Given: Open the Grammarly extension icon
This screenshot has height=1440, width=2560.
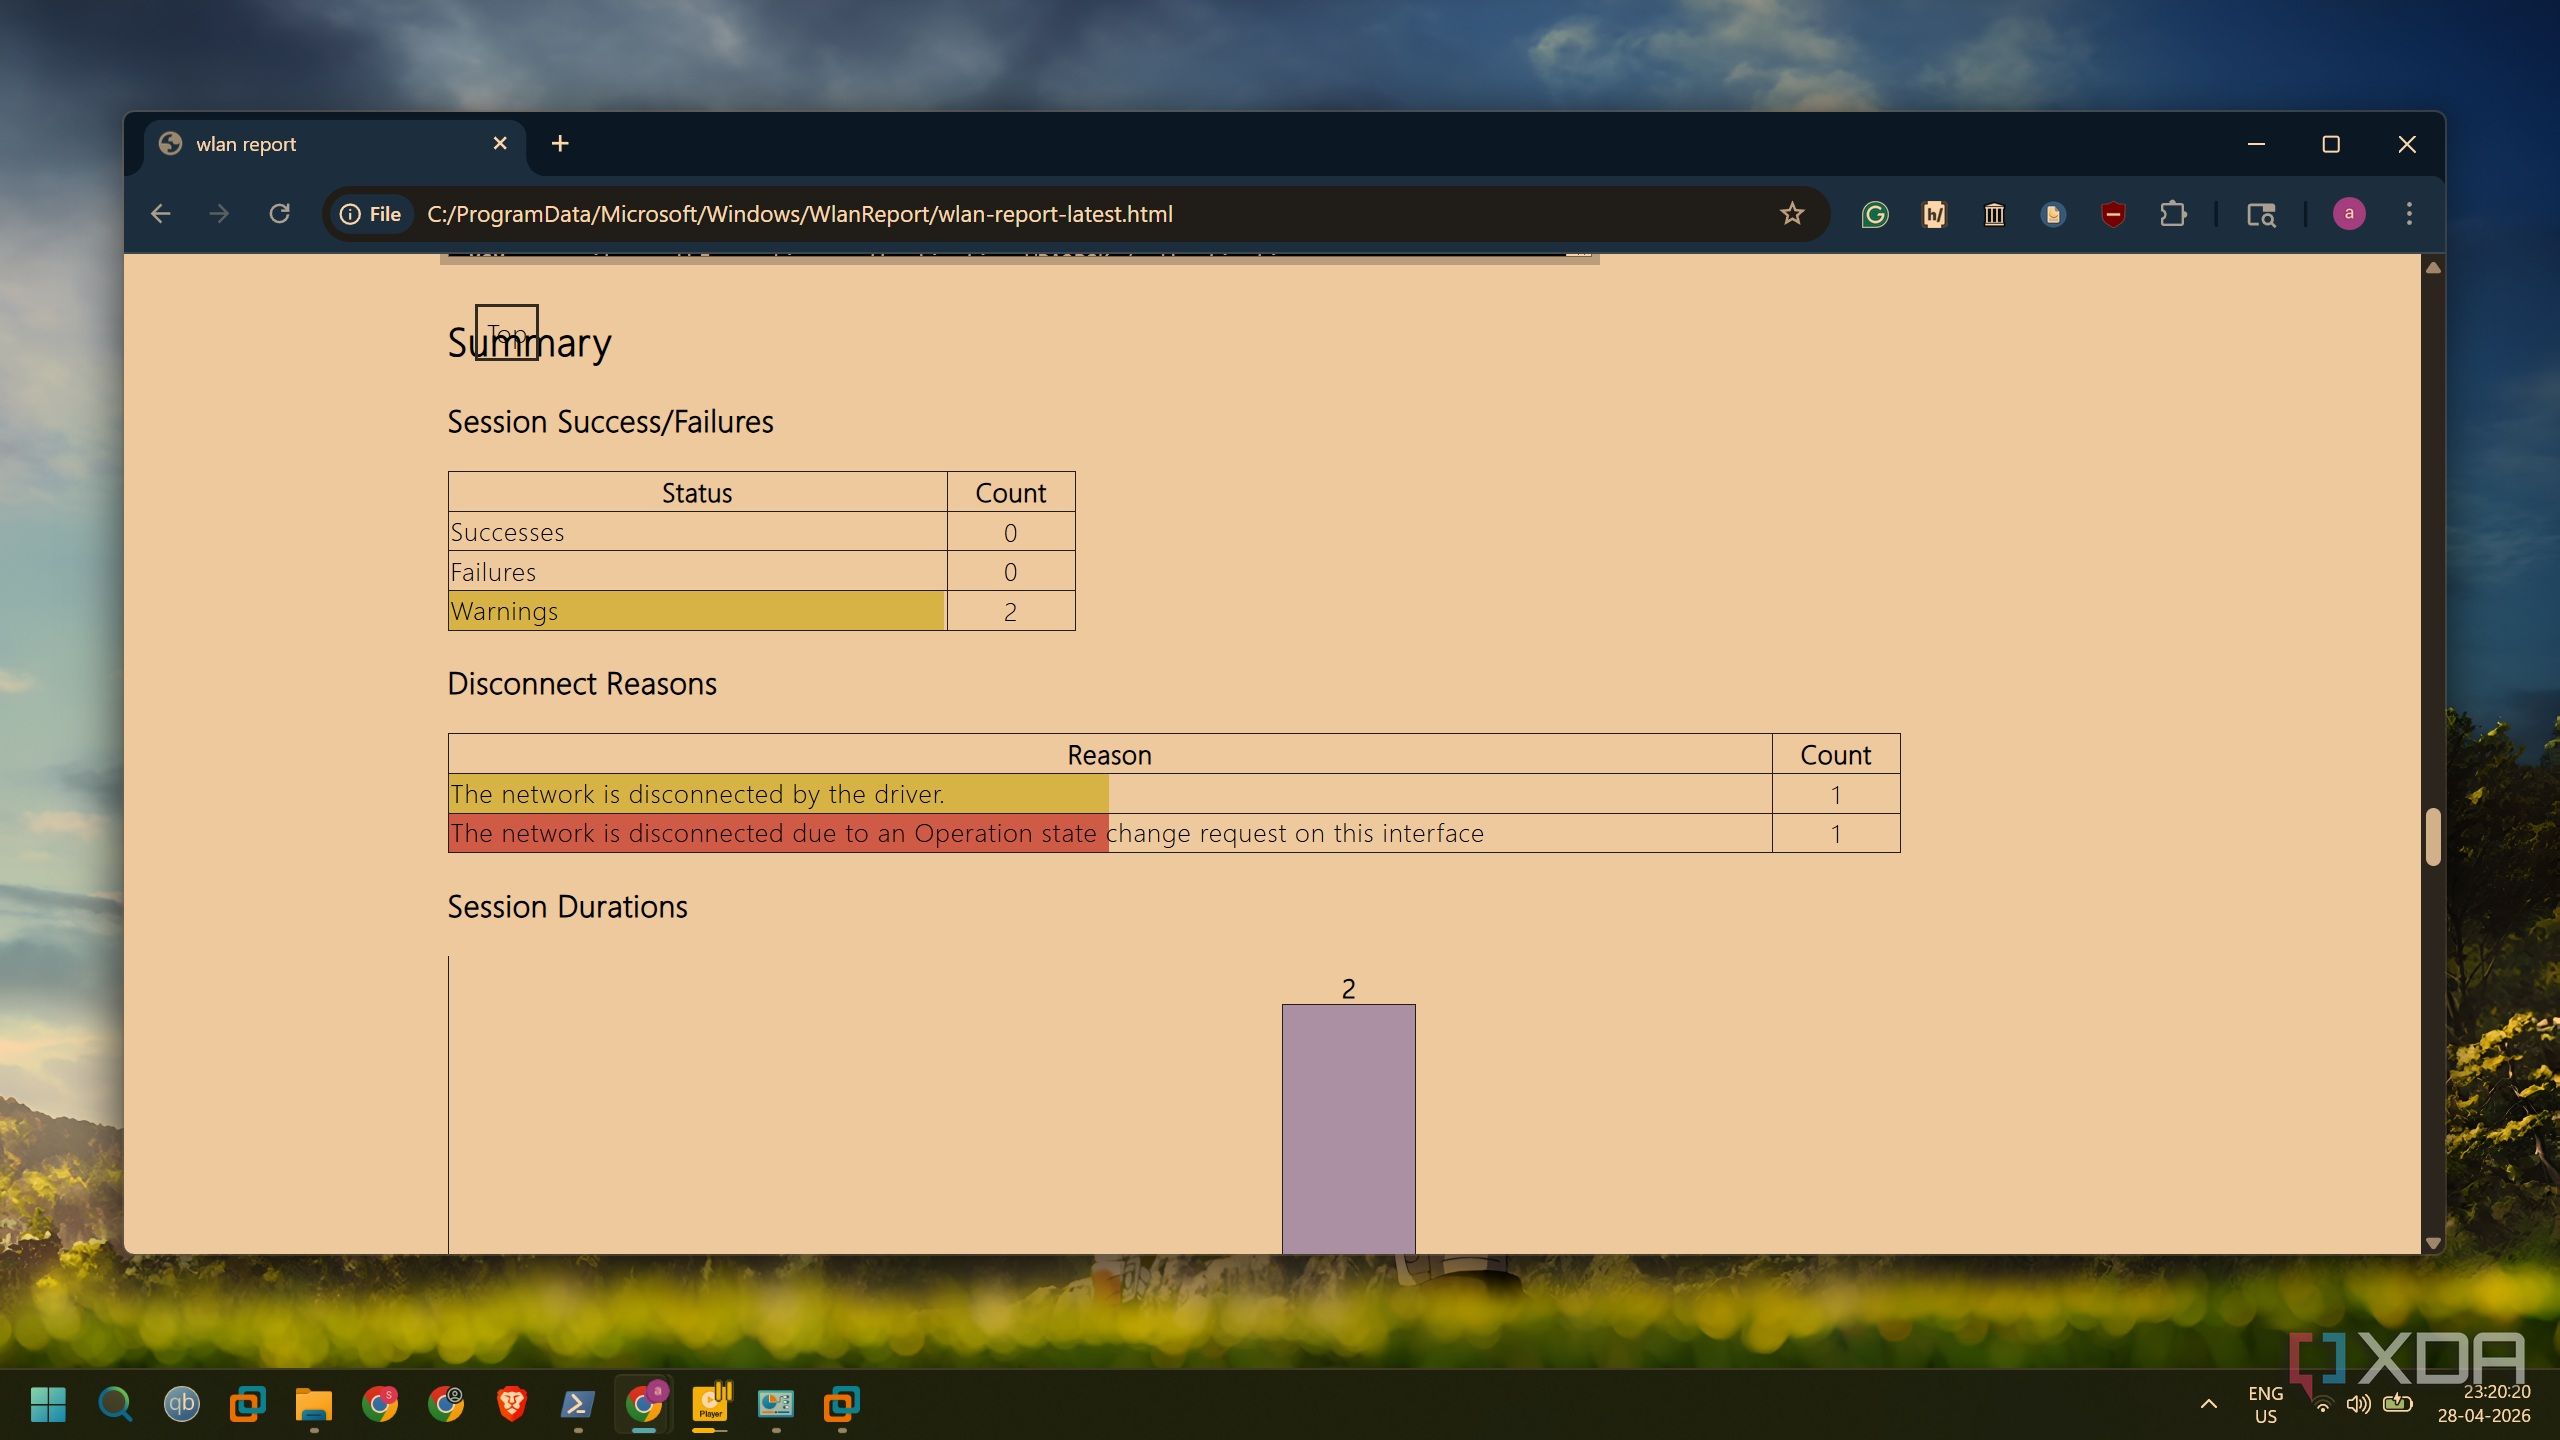Looking at the screenshot, I should pyautogui.click(x=1875, y=214).
